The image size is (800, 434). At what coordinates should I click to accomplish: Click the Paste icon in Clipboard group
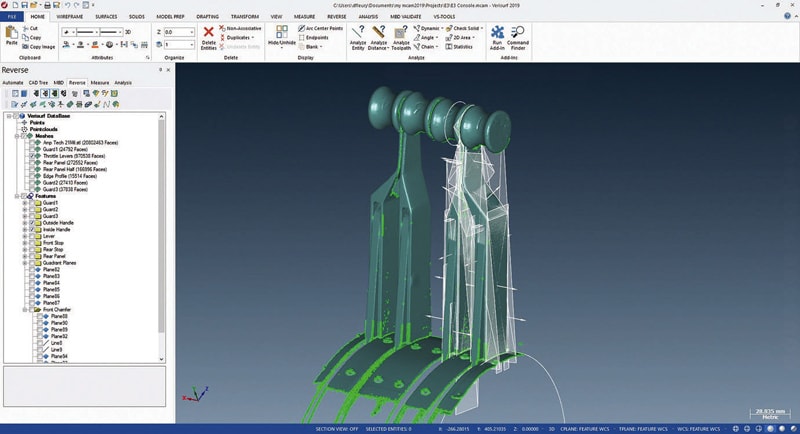click(x=11, y=33)
